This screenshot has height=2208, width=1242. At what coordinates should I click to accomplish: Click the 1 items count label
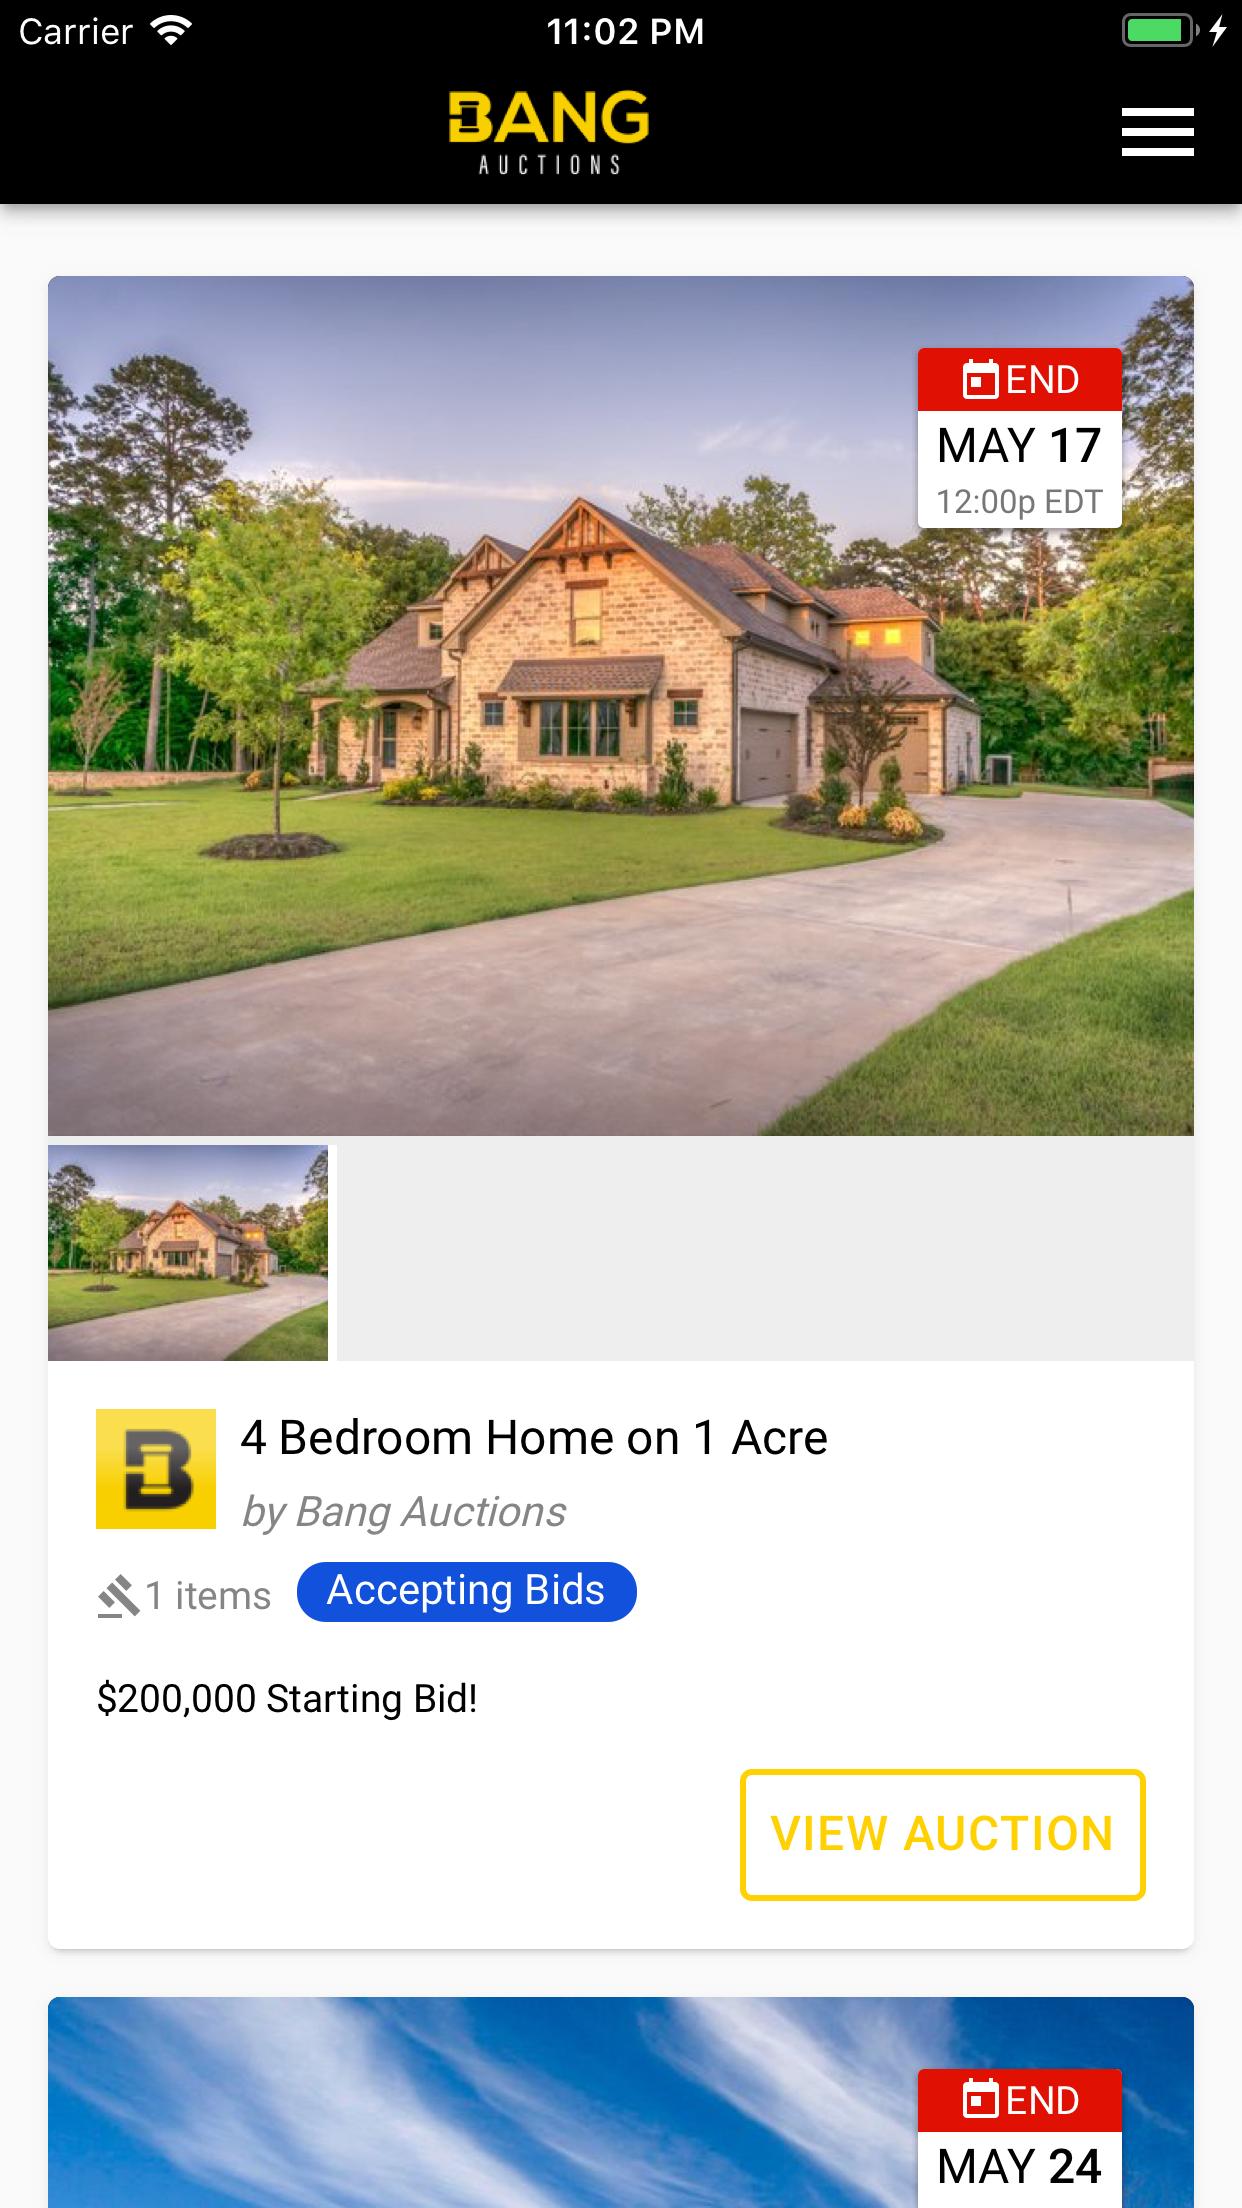coord(208,1596)
